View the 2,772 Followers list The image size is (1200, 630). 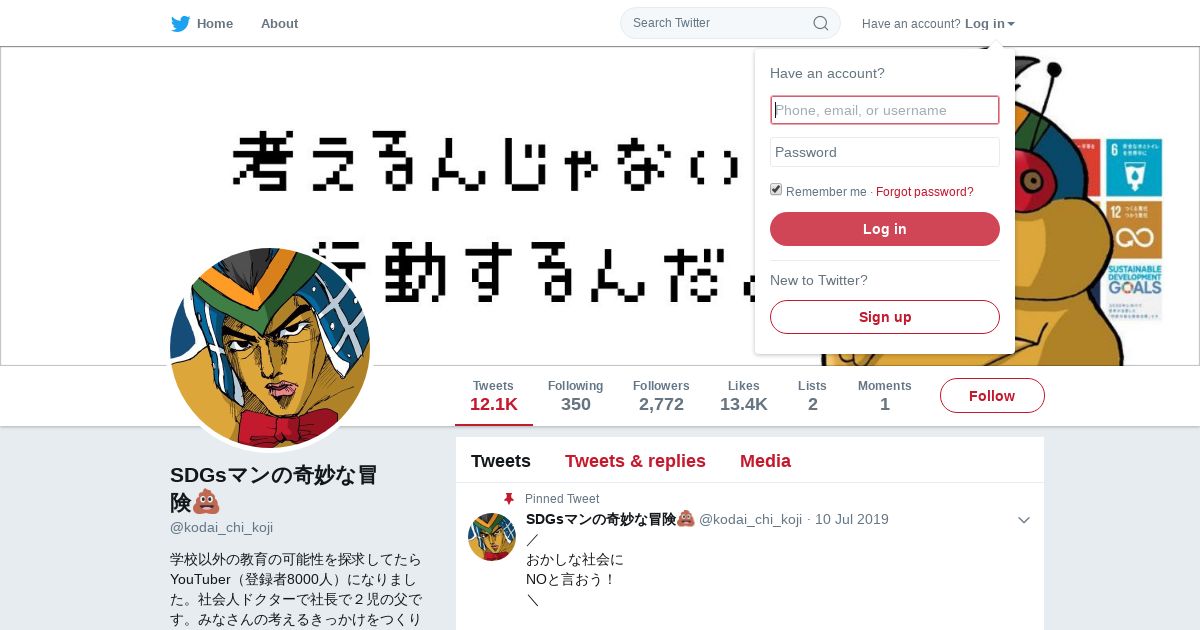pyautogui.click(x=661, y=396)
